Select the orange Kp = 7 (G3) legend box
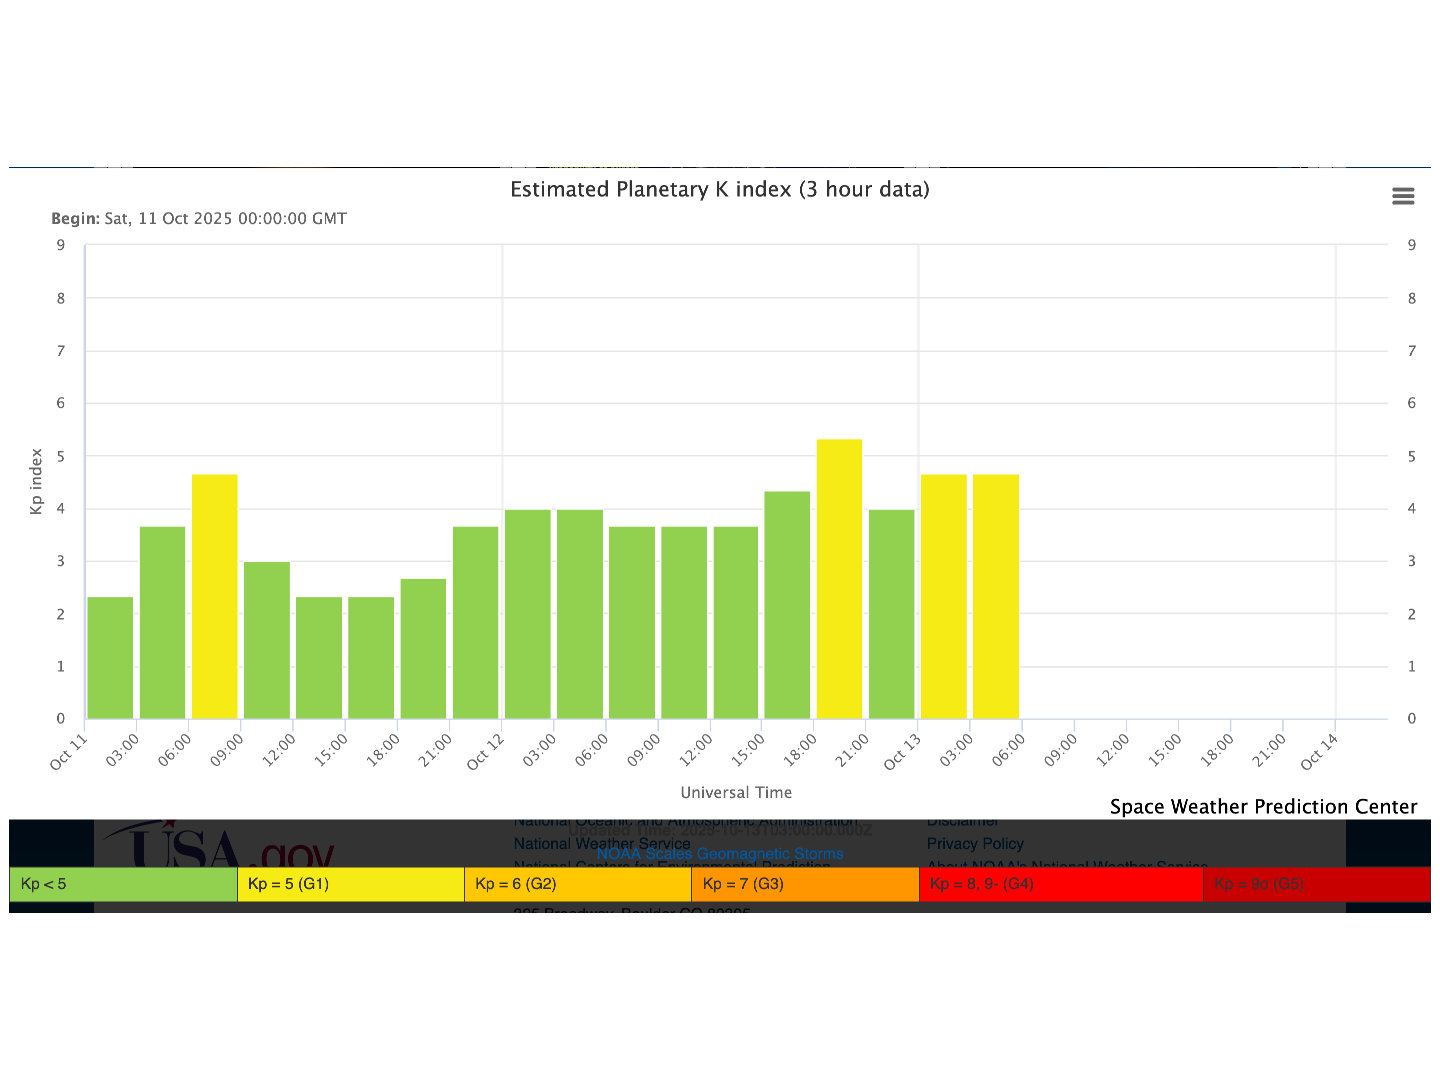The width and height of the screenshot is (1440, 1080). tap(804, 884)
